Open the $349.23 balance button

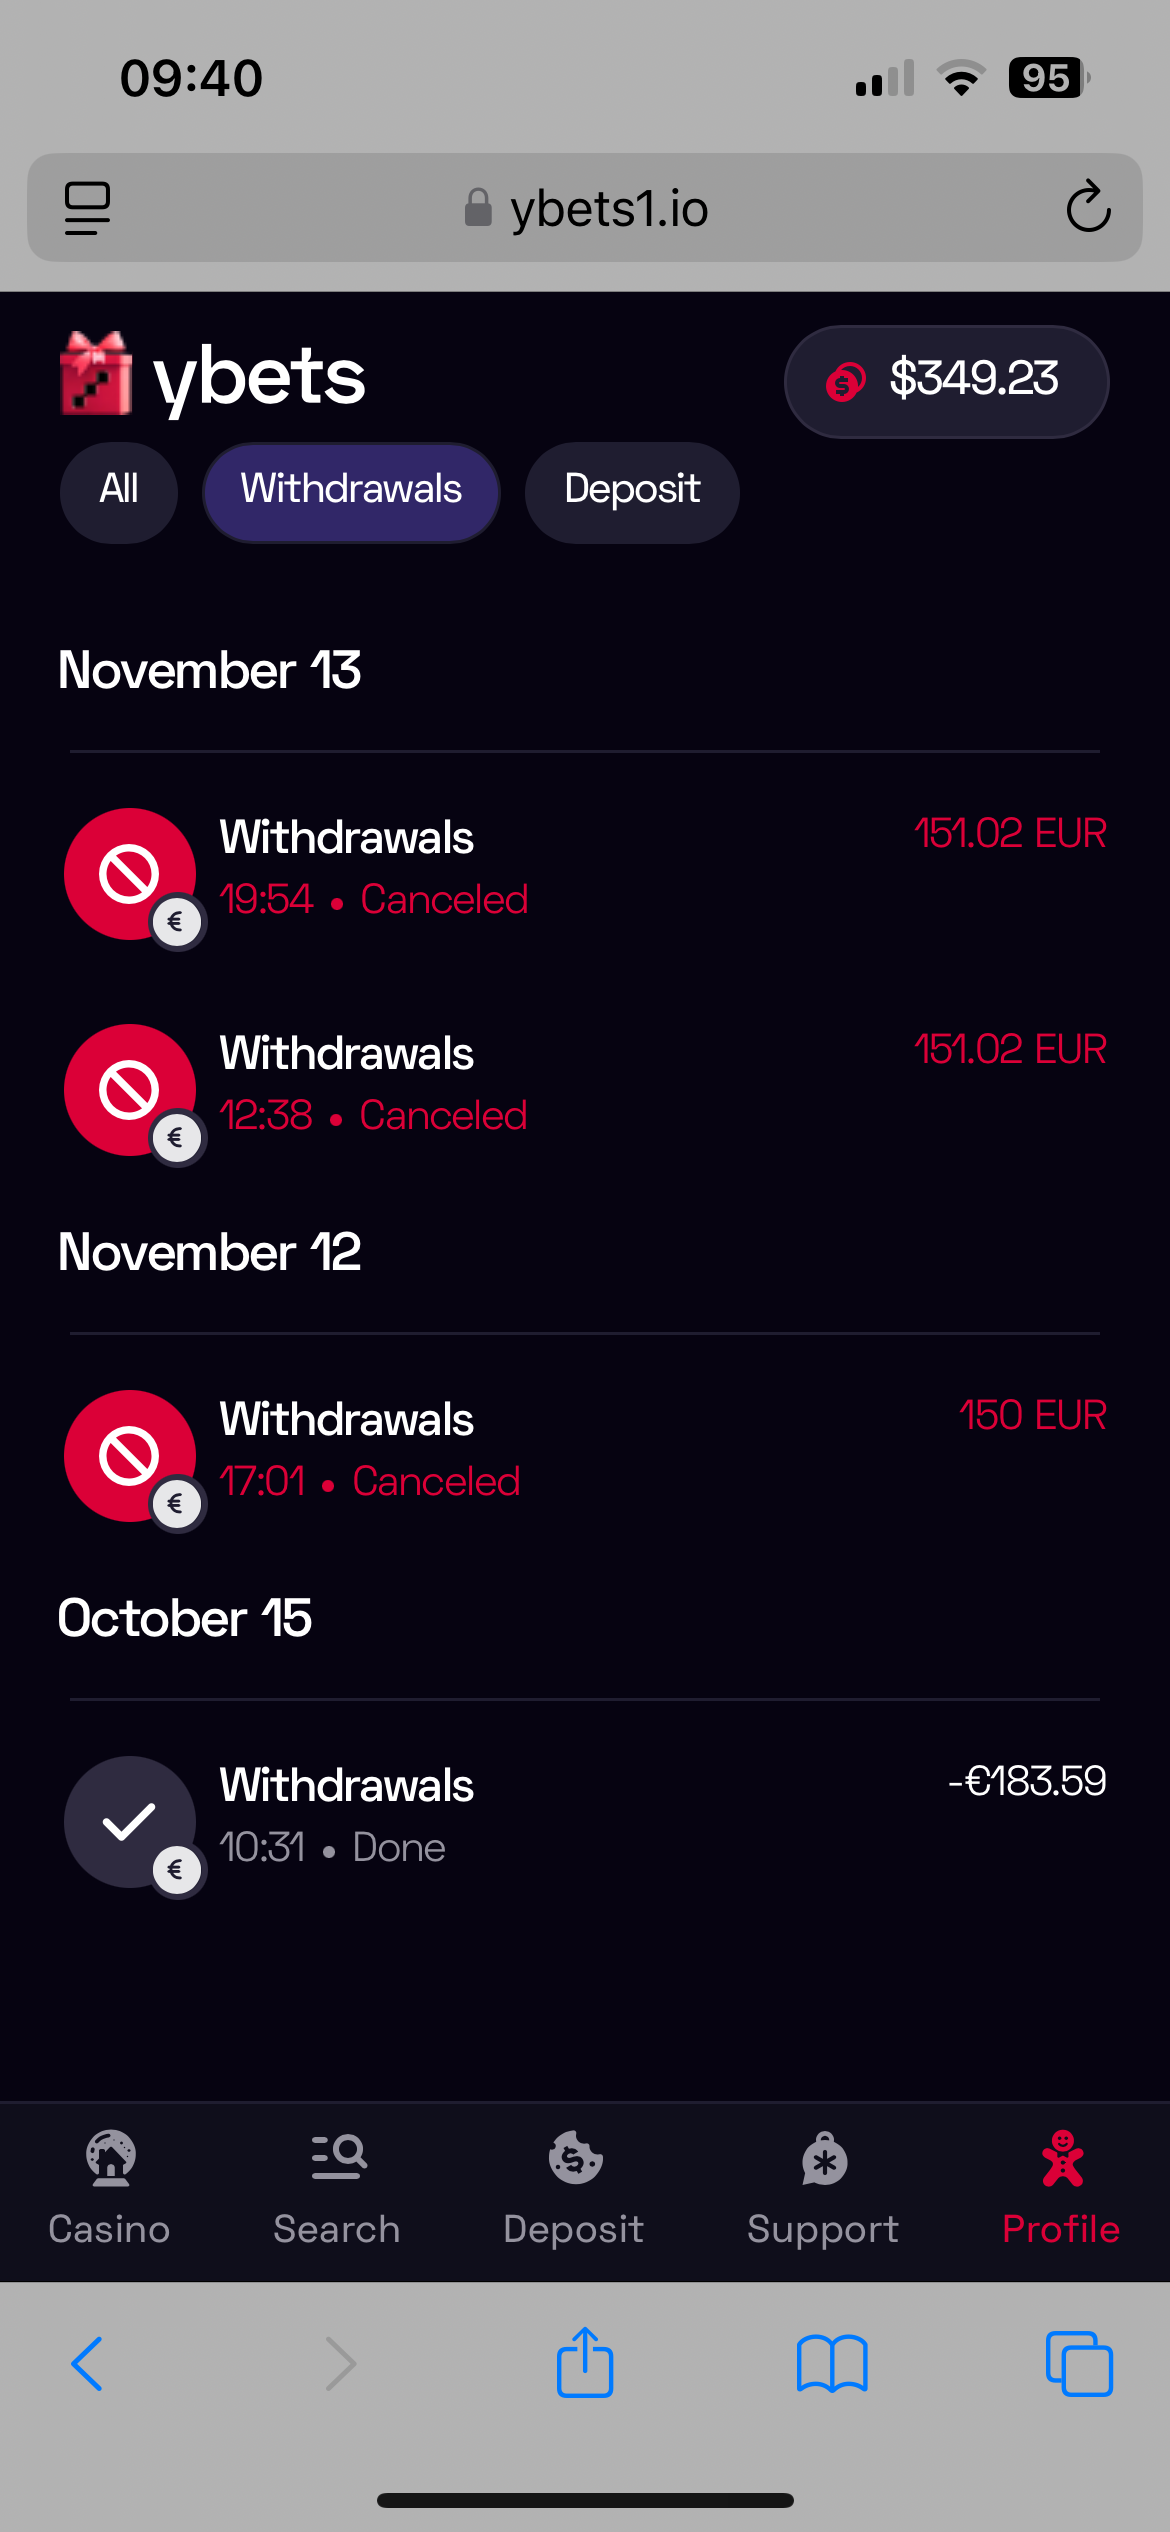[946, 381]
